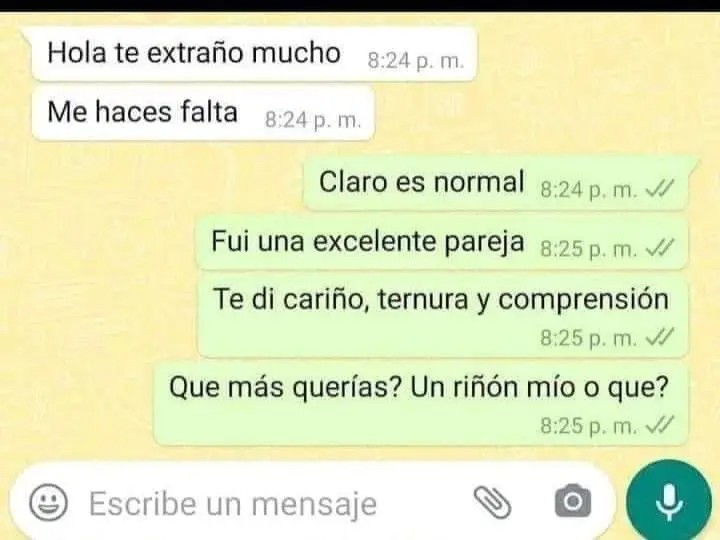
Task: Open the emoji picker smiley icon
Action: coord(48,502)
